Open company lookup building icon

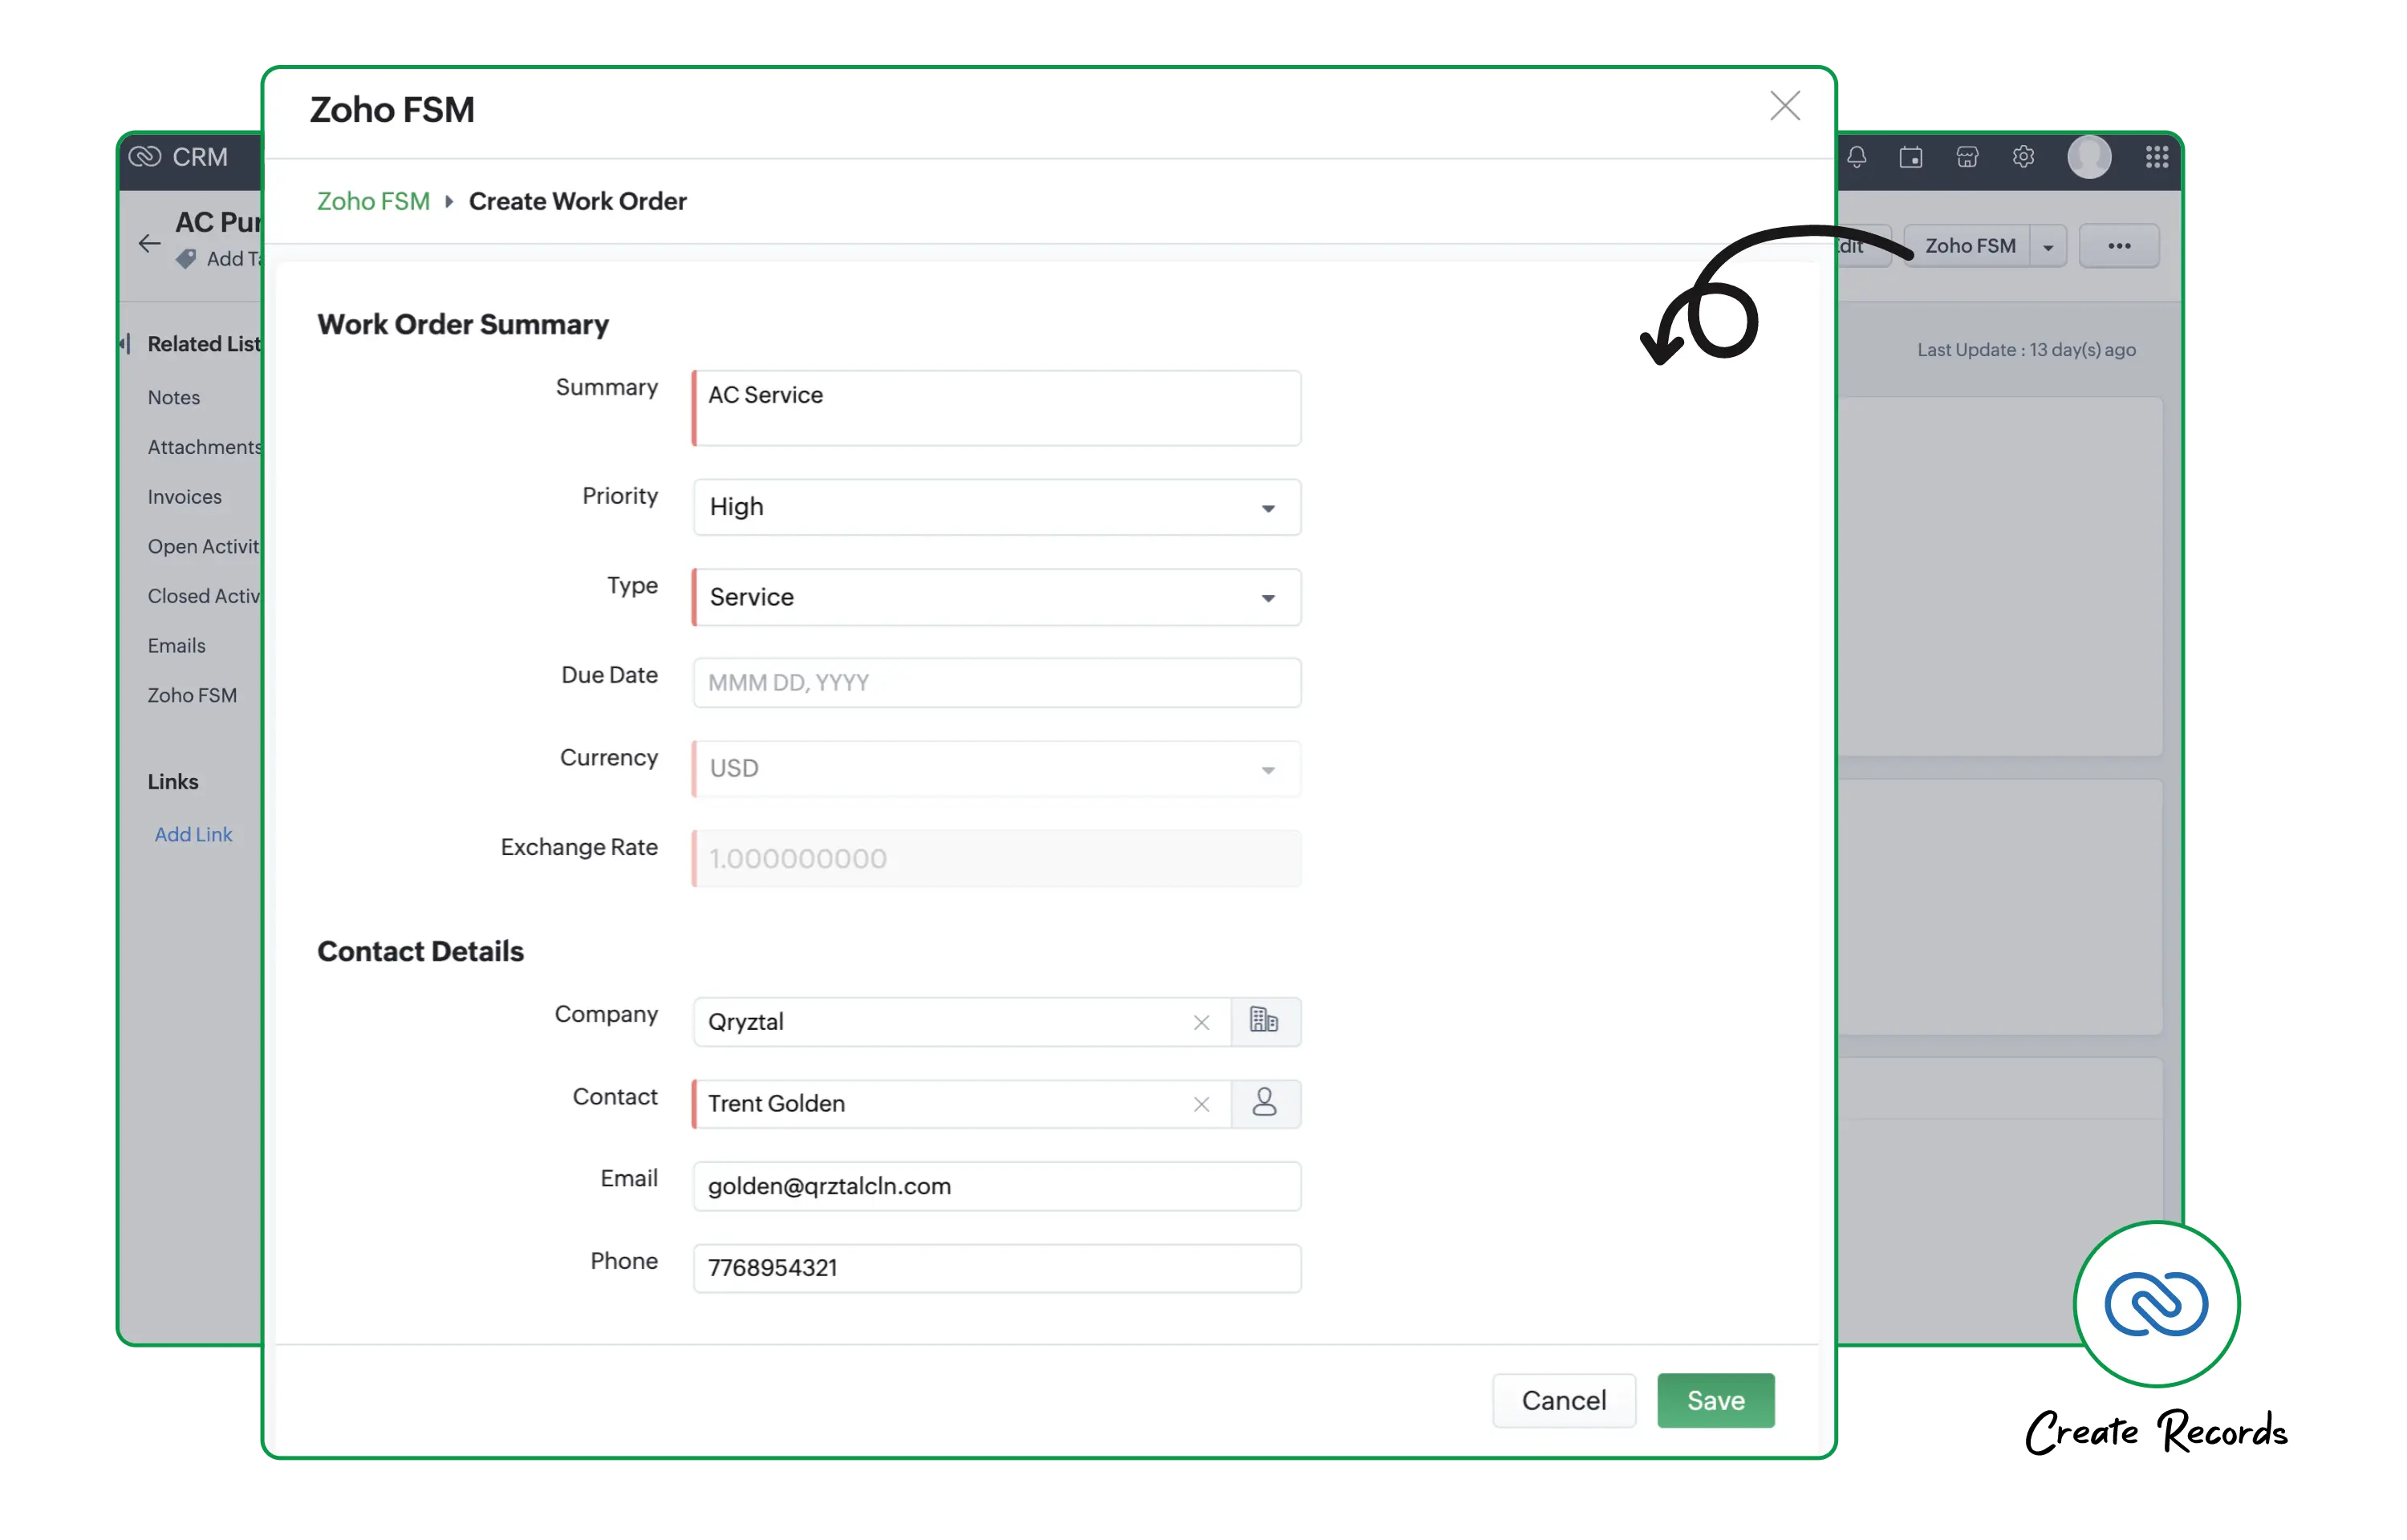pyautogui.click(x=1265, y=1021)
